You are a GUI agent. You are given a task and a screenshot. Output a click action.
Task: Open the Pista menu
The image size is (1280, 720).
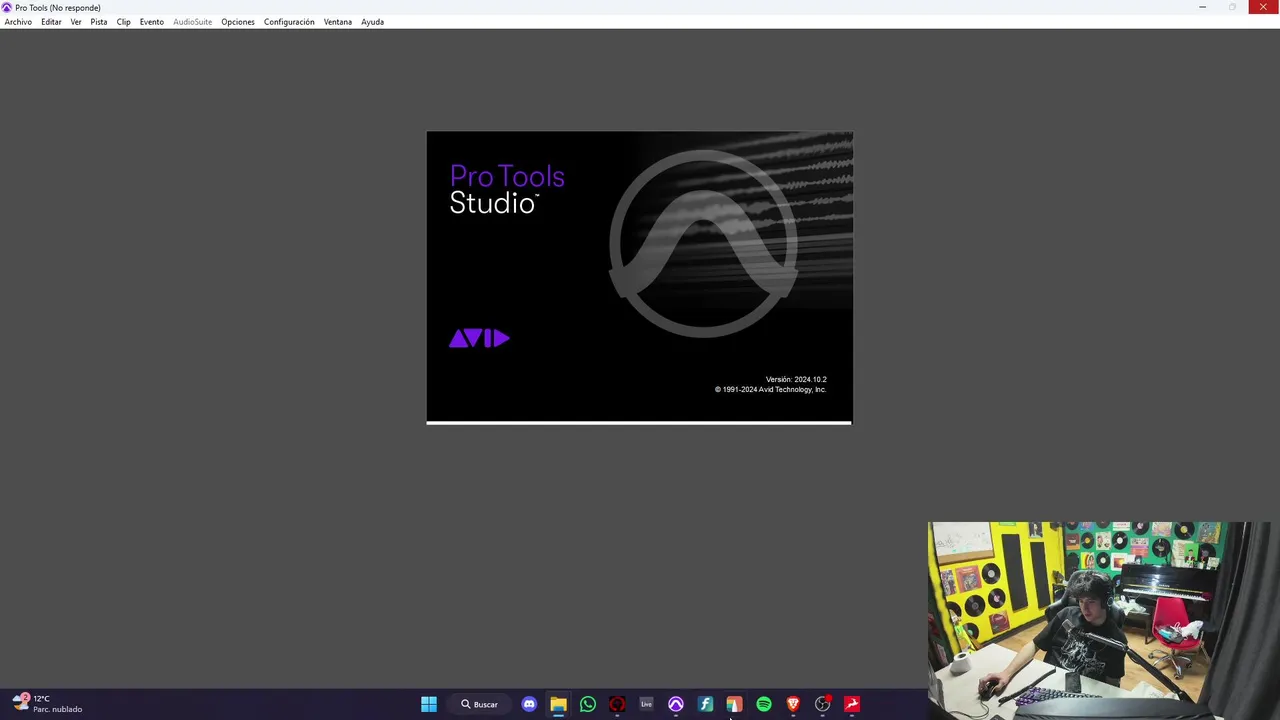pos(99,22)
